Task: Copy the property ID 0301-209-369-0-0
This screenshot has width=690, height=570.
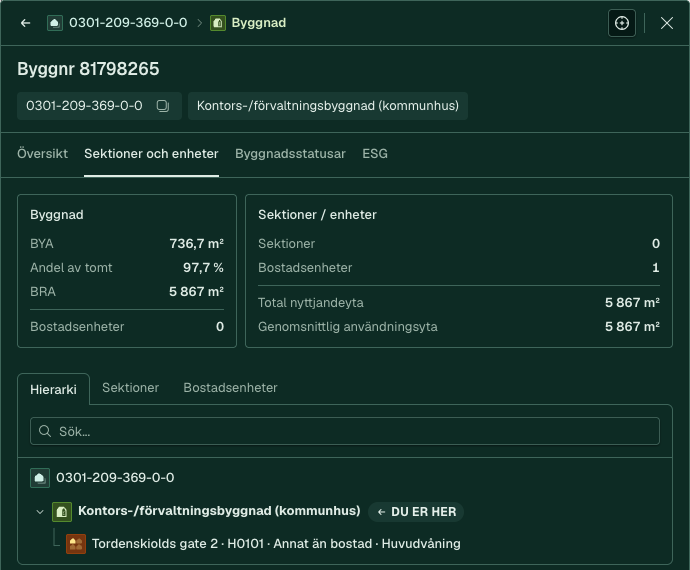Action: click(163, 106)
